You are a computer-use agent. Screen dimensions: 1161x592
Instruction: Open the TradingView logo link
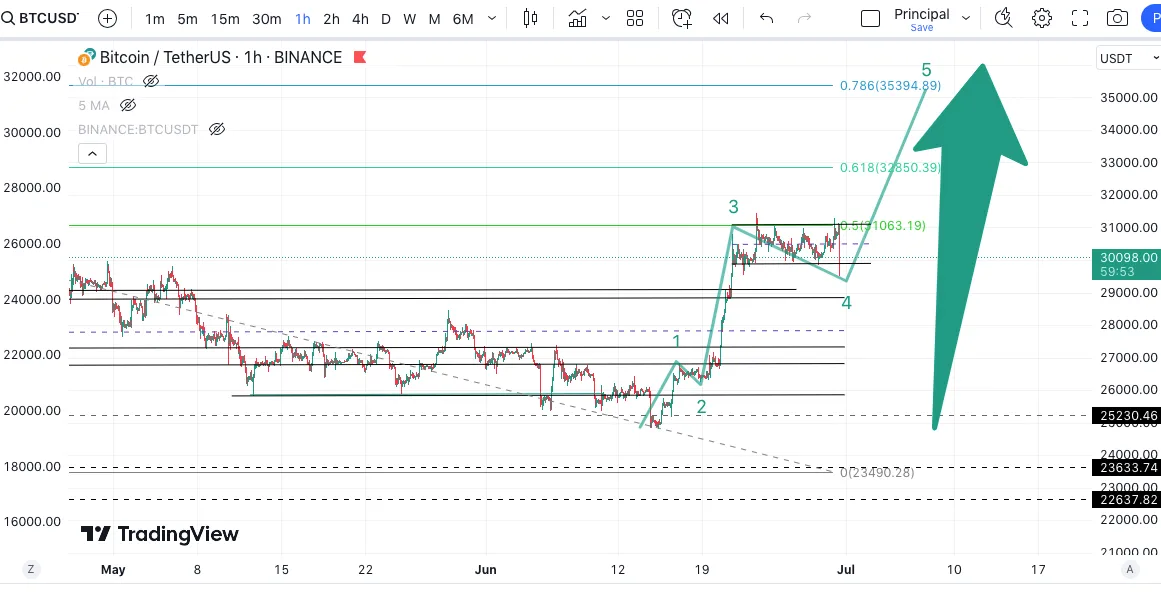tap(159, 534)
